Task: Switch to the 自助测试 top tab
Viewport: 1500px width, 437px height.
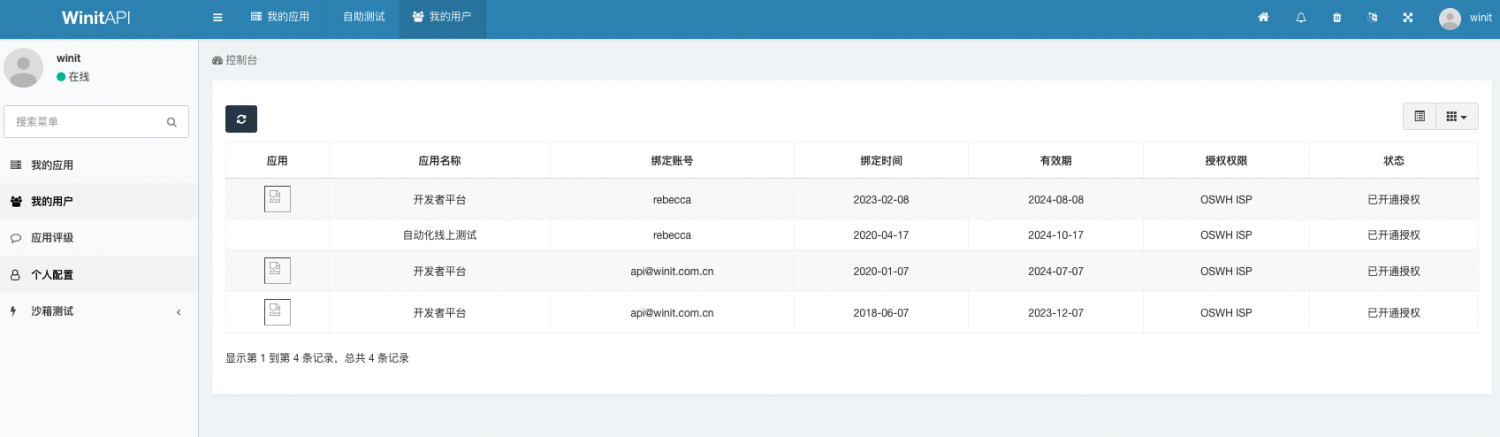Action: point(363,18)
